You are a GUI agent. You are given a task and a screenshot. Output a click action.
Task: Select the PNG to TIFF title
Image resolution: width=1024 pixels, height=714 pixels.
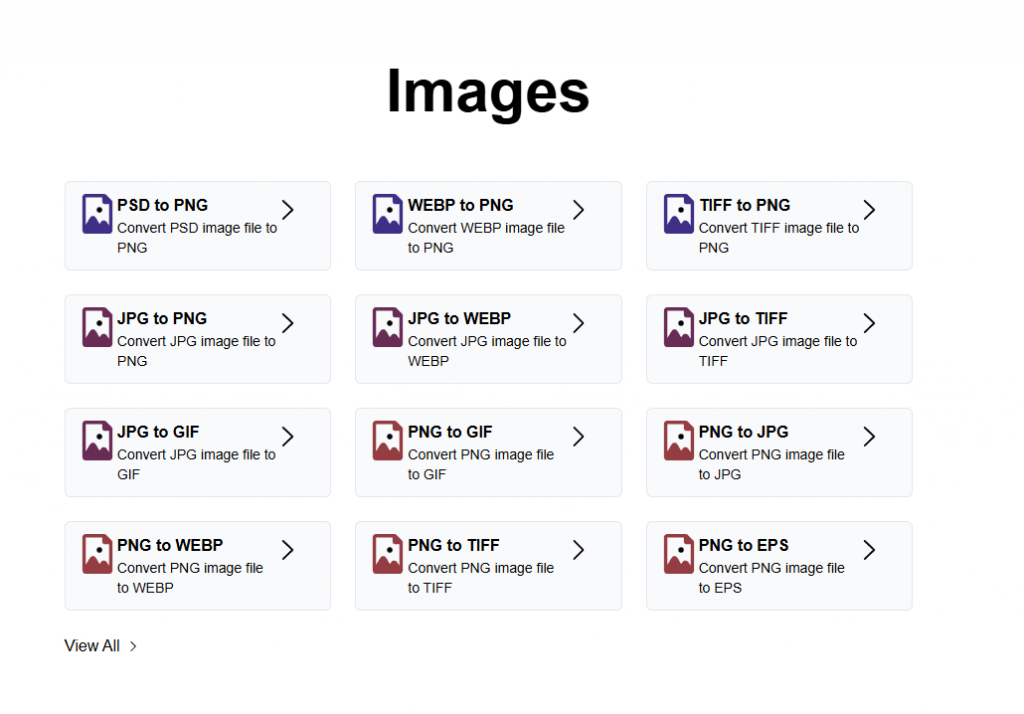(453, 545)
